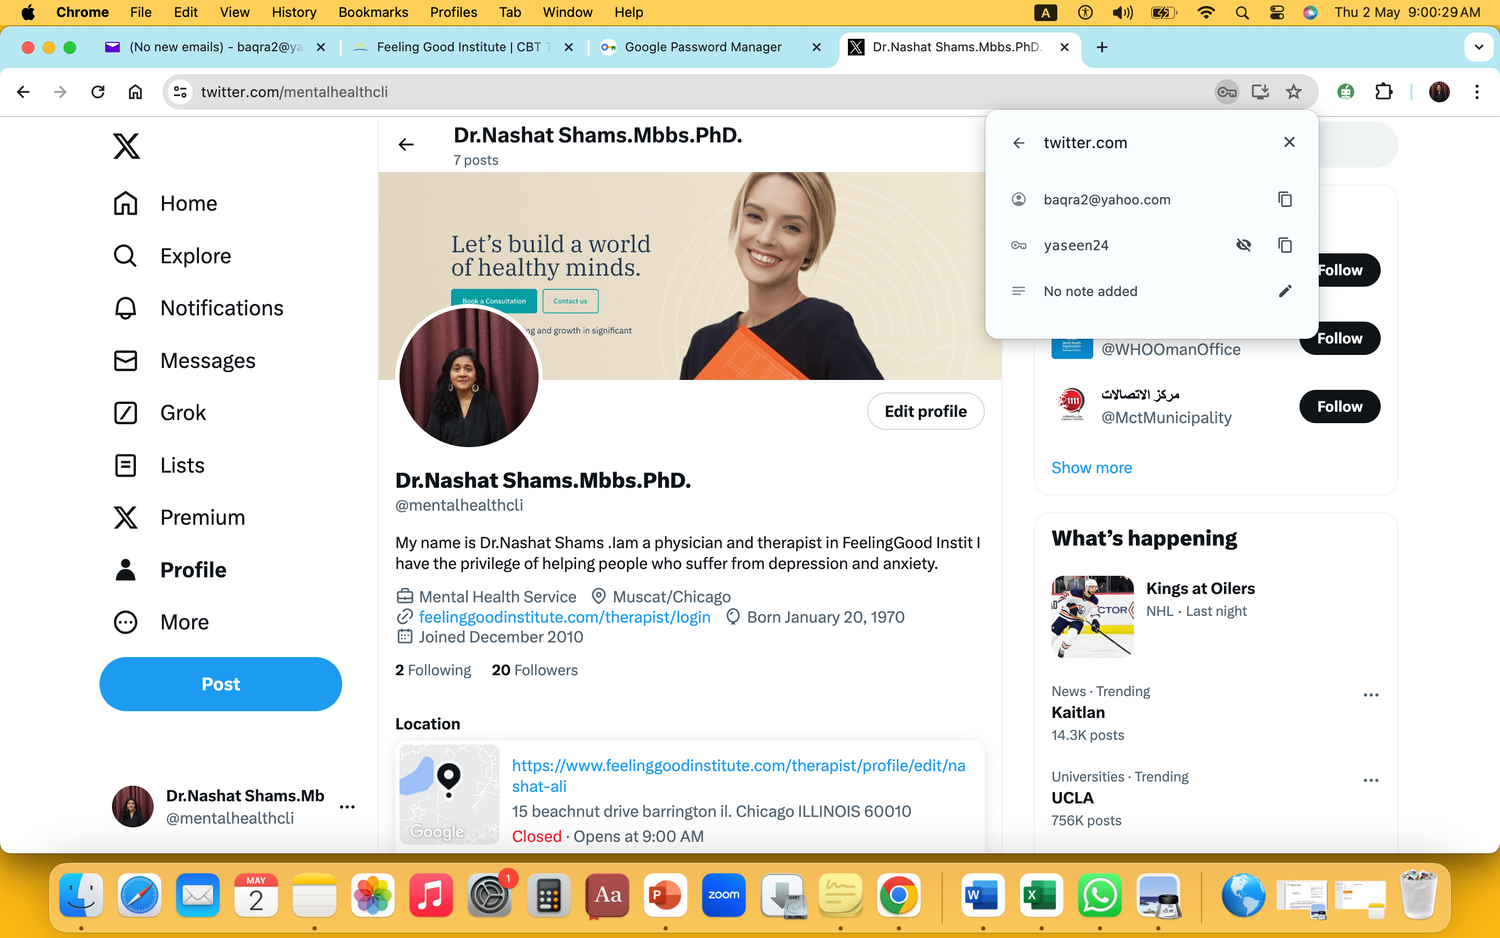Image resolution: width=1500 pixels, height=938 pixels.
Task: Copy the username baqra2@yahoo.com
Action: pyautogui.click(x=1285, y=200)
